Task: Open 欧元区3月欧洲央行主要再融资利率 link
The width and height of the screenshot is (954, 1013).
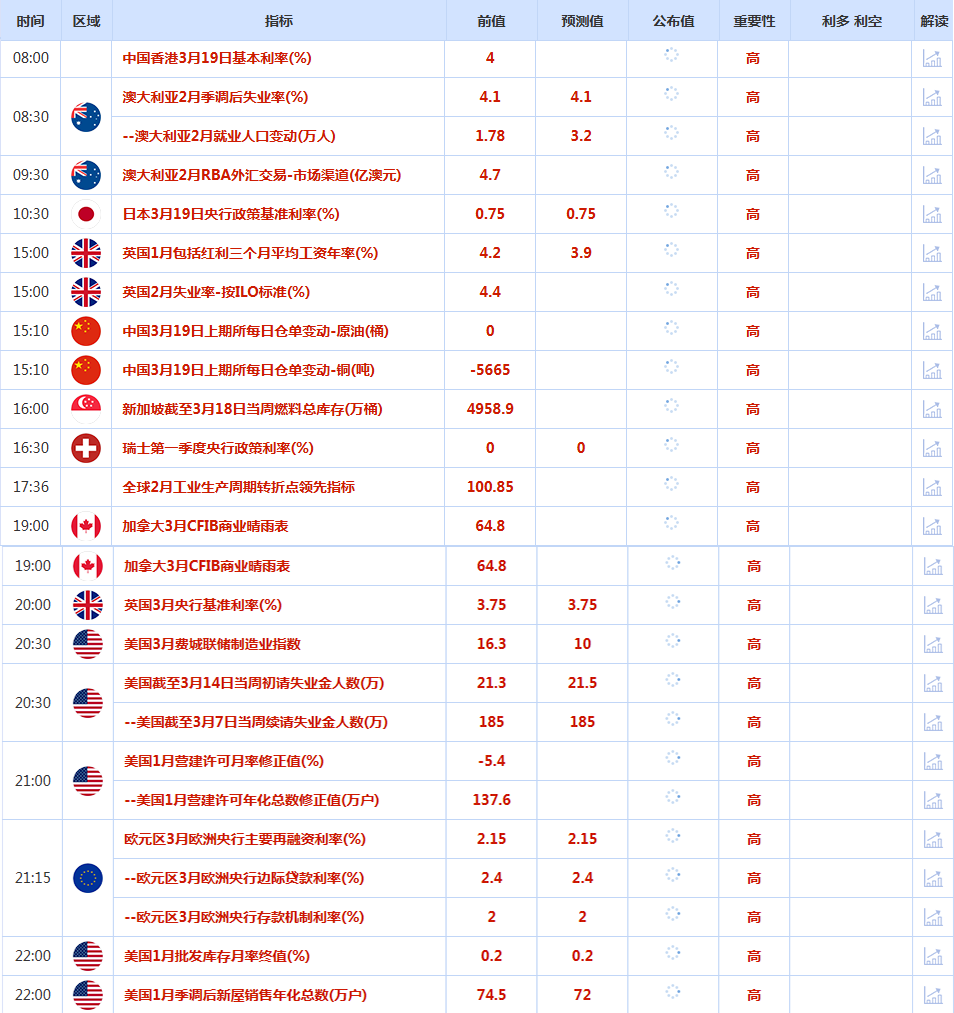Action: coord(244,839)
